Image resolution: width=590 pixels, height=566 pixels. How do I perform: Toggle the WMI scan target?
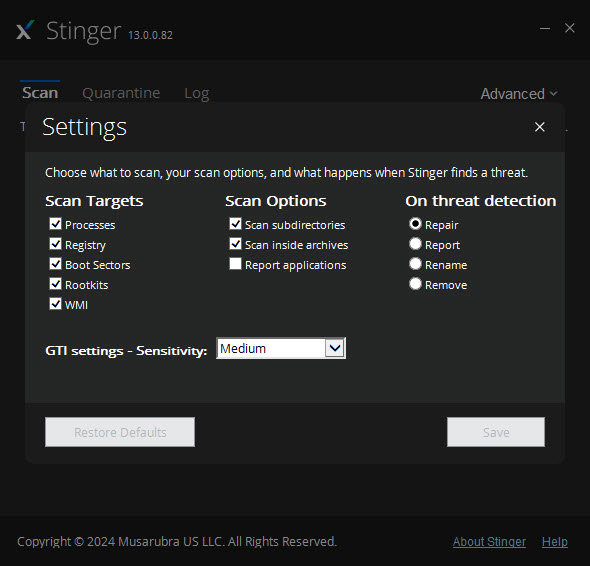pos(55,304)
